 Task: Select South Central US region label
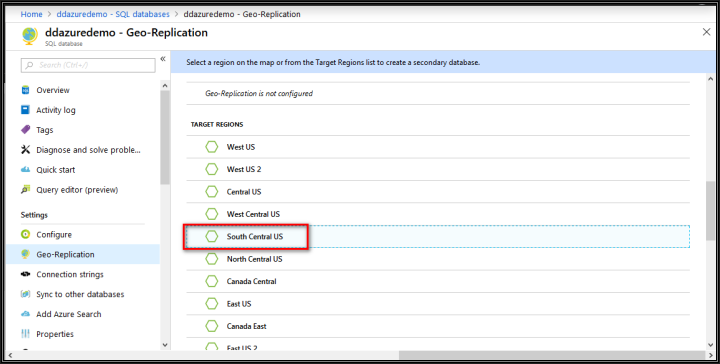(x=255, y=236)
